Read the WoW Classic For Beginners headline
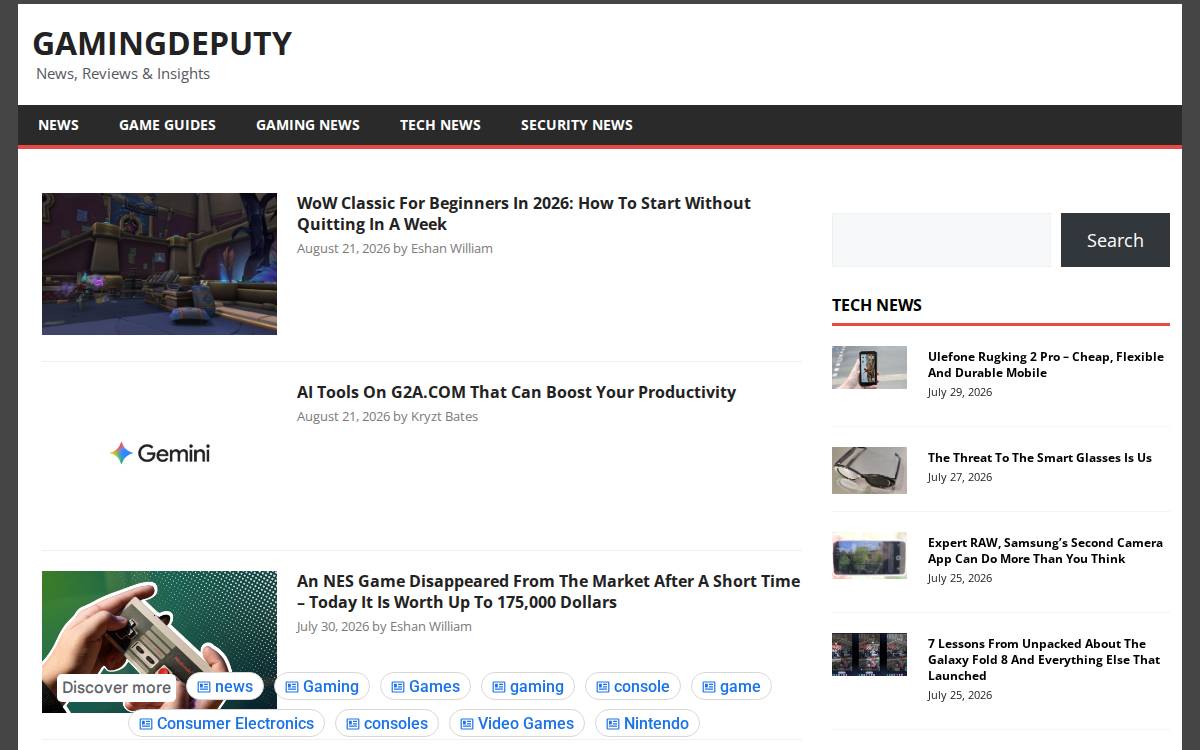This screenshot has height=750, width=1200. point(524,213)
